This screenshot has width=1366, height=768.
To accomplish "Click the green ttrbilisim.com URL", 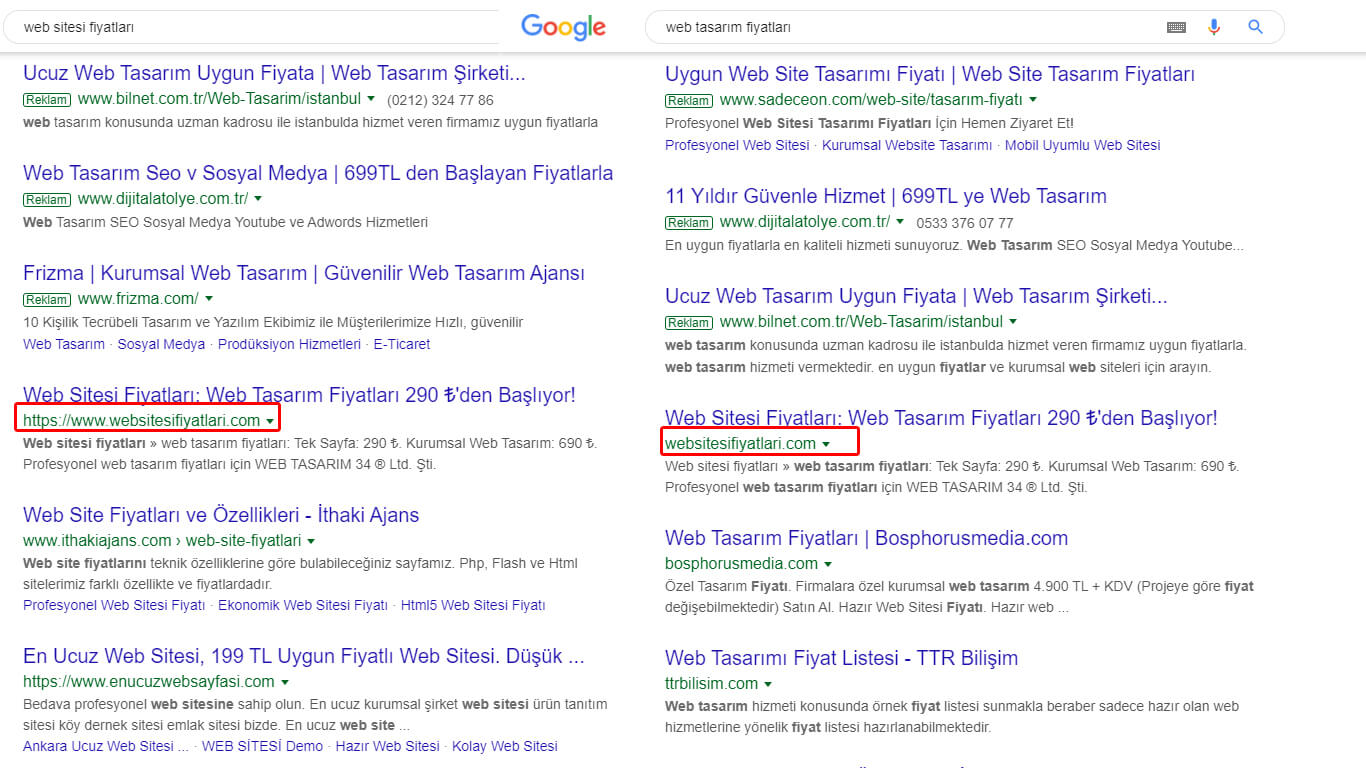I will click(711, 684).
